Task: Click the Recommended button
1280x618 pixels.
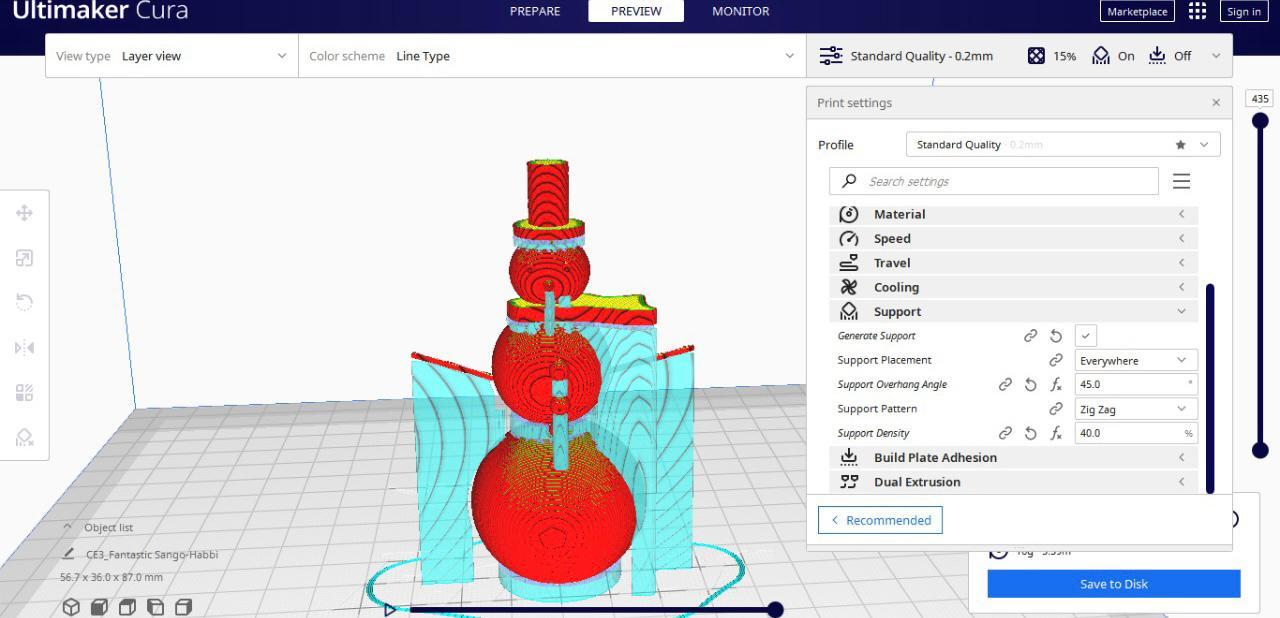Action: pos(880,520)
